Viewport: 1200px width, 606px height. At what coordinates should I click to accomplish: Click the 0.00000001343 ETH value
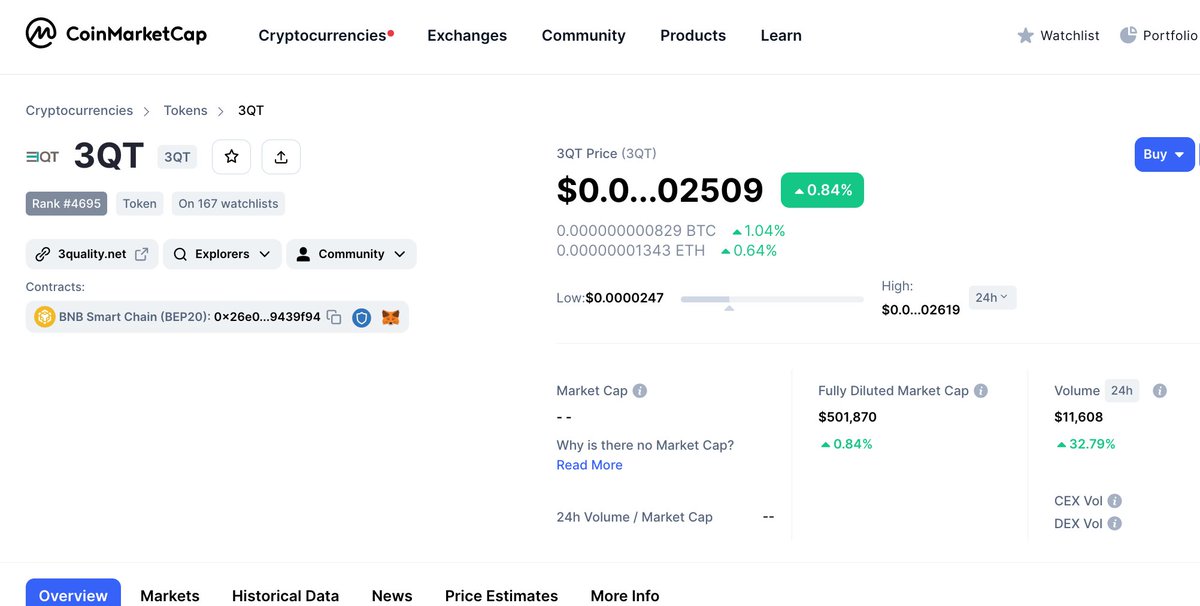tap(631, 250)
